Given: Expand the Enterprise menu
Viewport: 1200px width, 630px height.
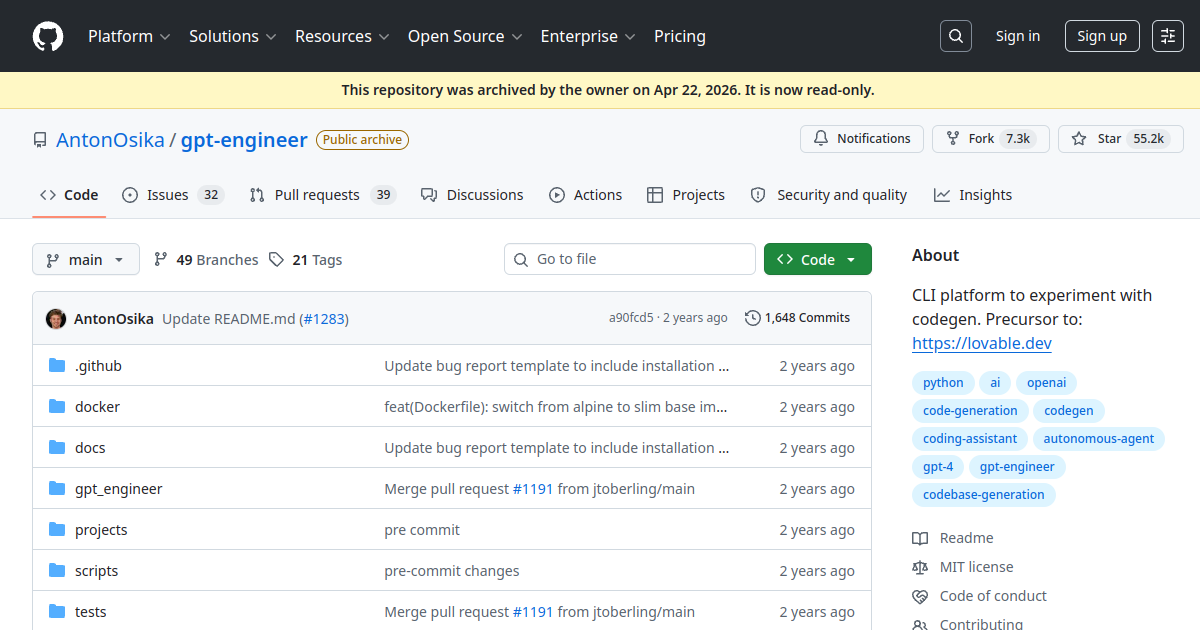Looking at the screenshot, I should pos(588,36).
